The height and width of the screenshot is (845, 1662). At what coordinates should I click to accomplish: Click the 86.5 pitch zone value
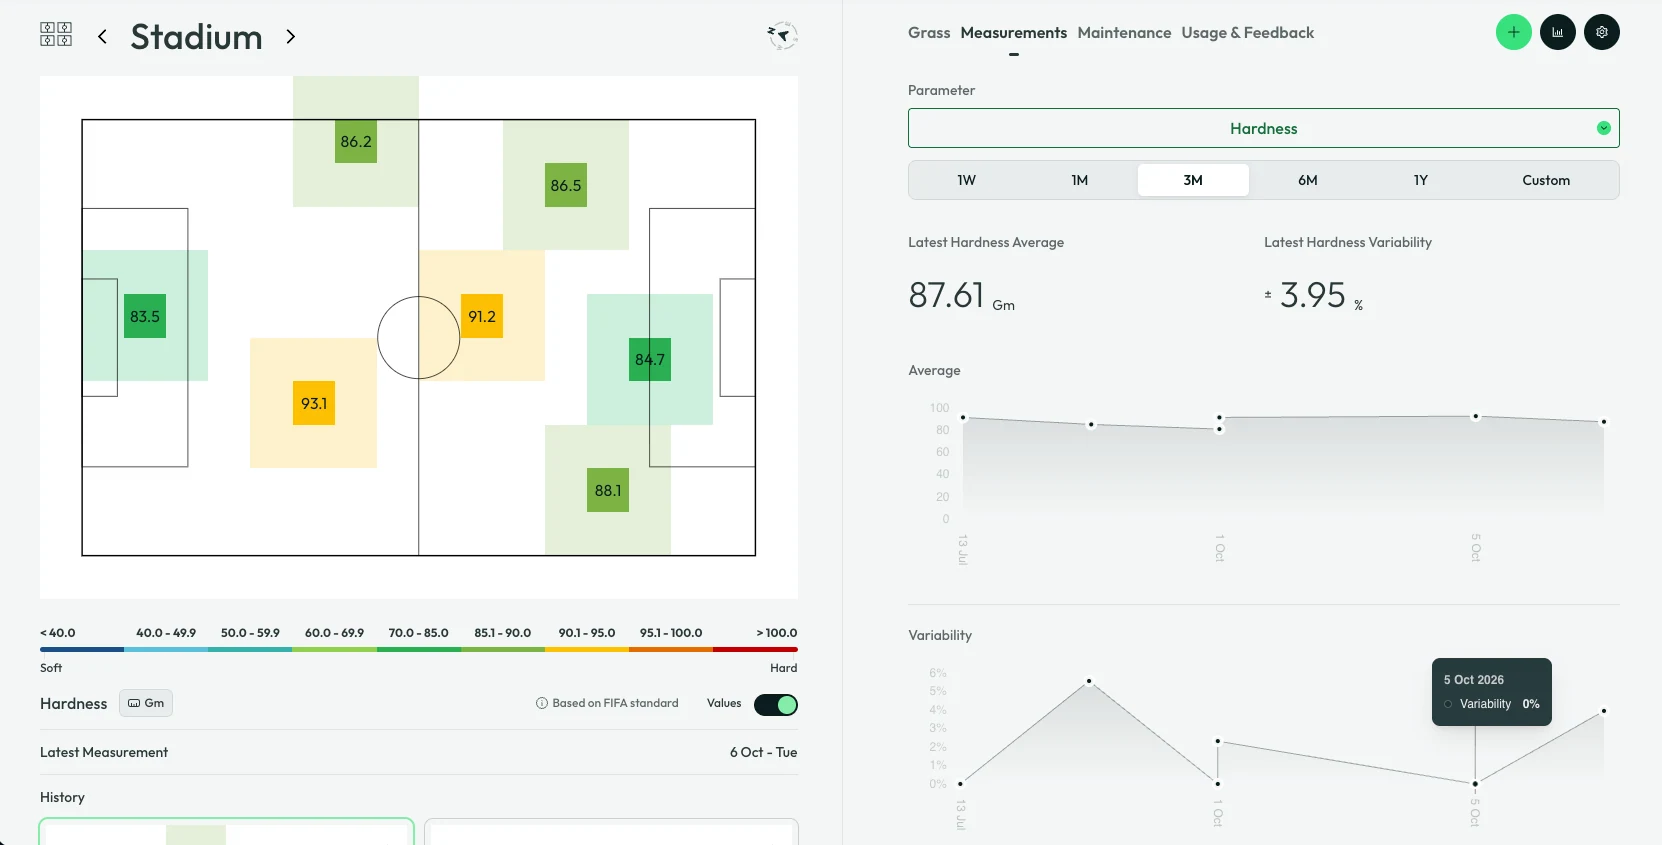566,185
